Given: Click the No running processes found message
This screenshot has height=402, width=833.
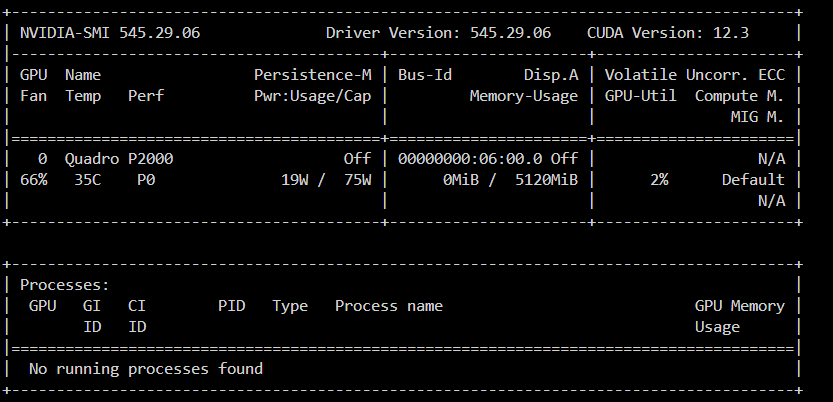Looking at the screenshot, I should point(146,369).
